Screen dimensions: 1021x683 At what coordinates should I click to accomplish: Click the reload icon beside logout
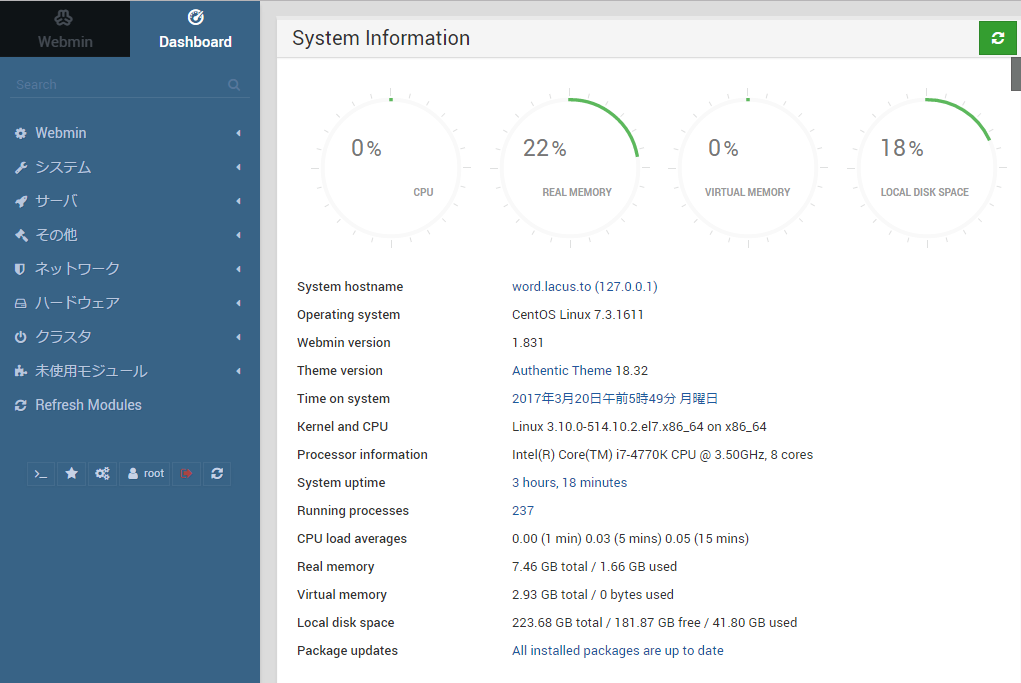(x=217, y=473)
